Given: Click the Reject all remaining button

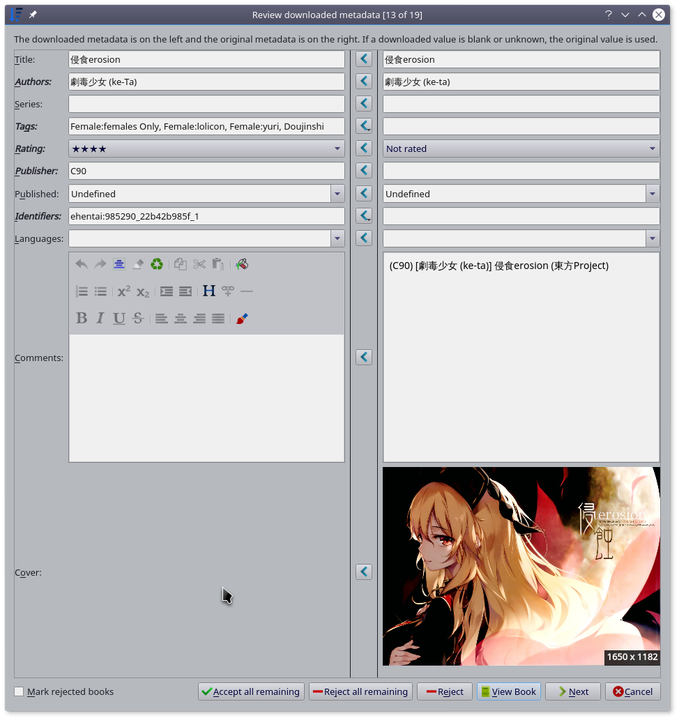Looking at the screenshot, I should pyautogui.click(x=360, y=692).
